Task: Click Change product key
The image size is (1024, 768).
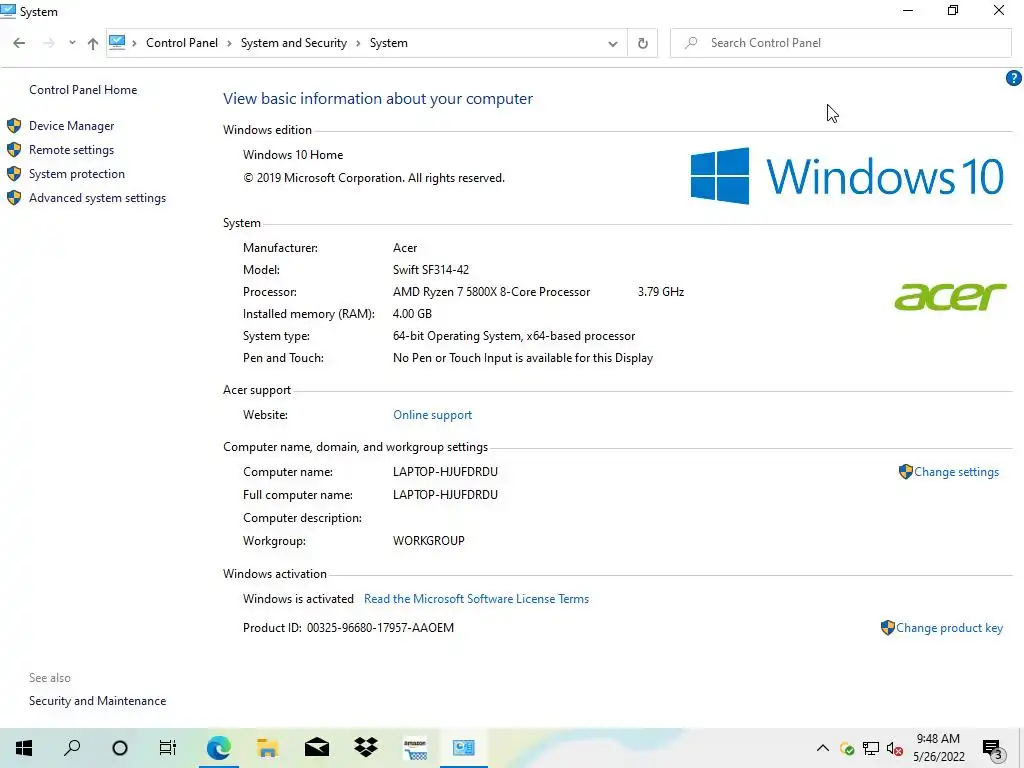Action: tap(949, 628)
